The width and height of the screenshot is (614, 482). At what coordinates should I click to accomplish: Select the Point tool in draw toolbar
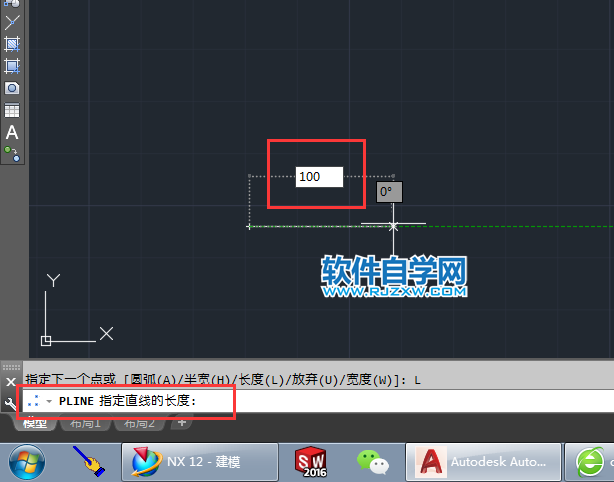[12, 22]
